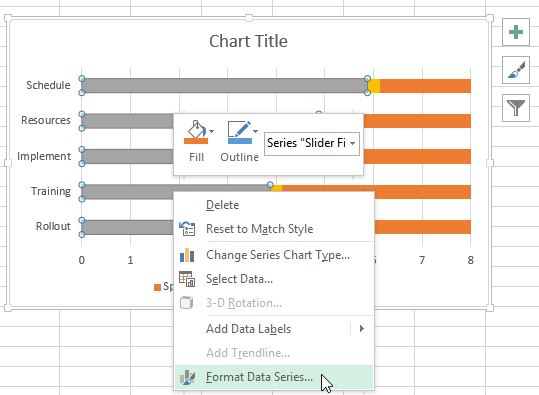
Task: Click the Select Data icon
Action: pos(187,279)
